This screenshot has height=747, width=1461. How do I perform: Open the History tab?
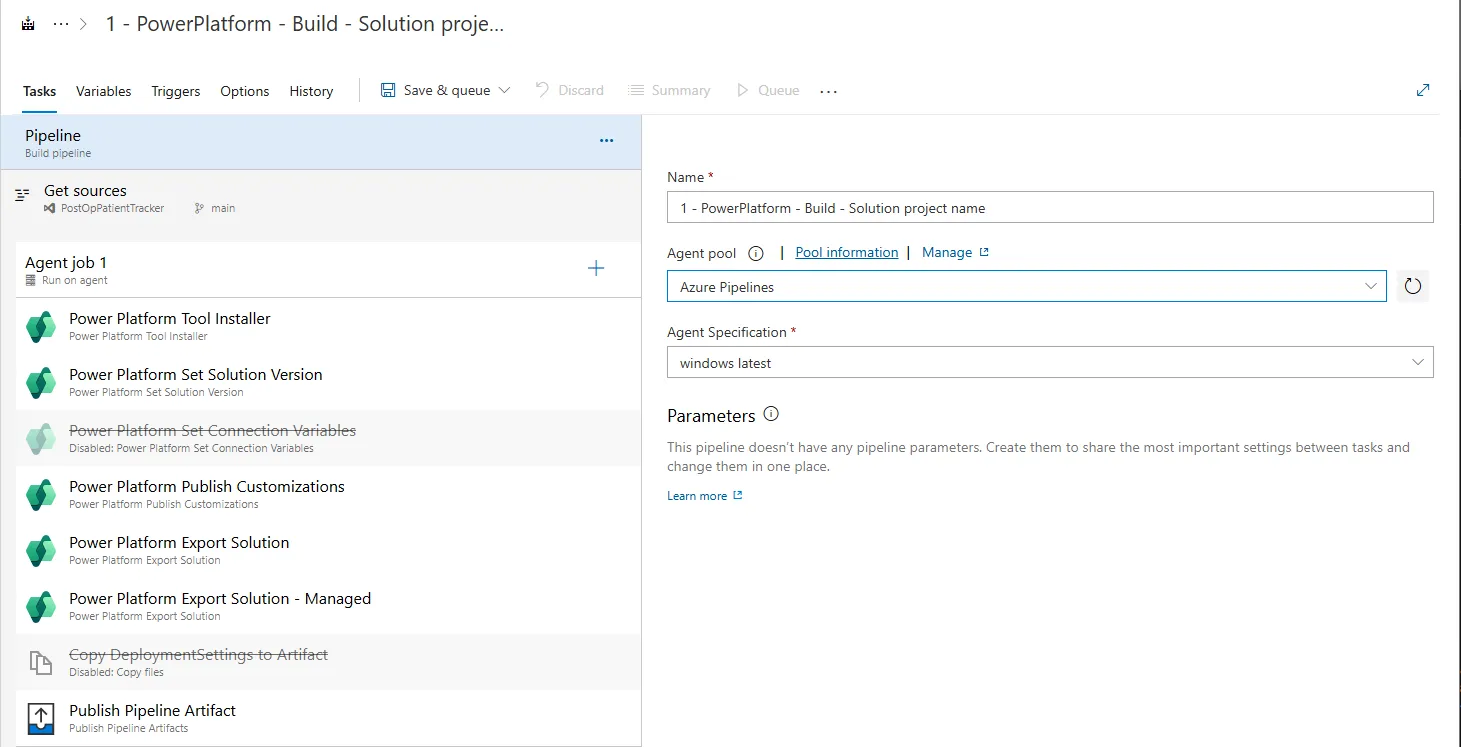(311, 91)
